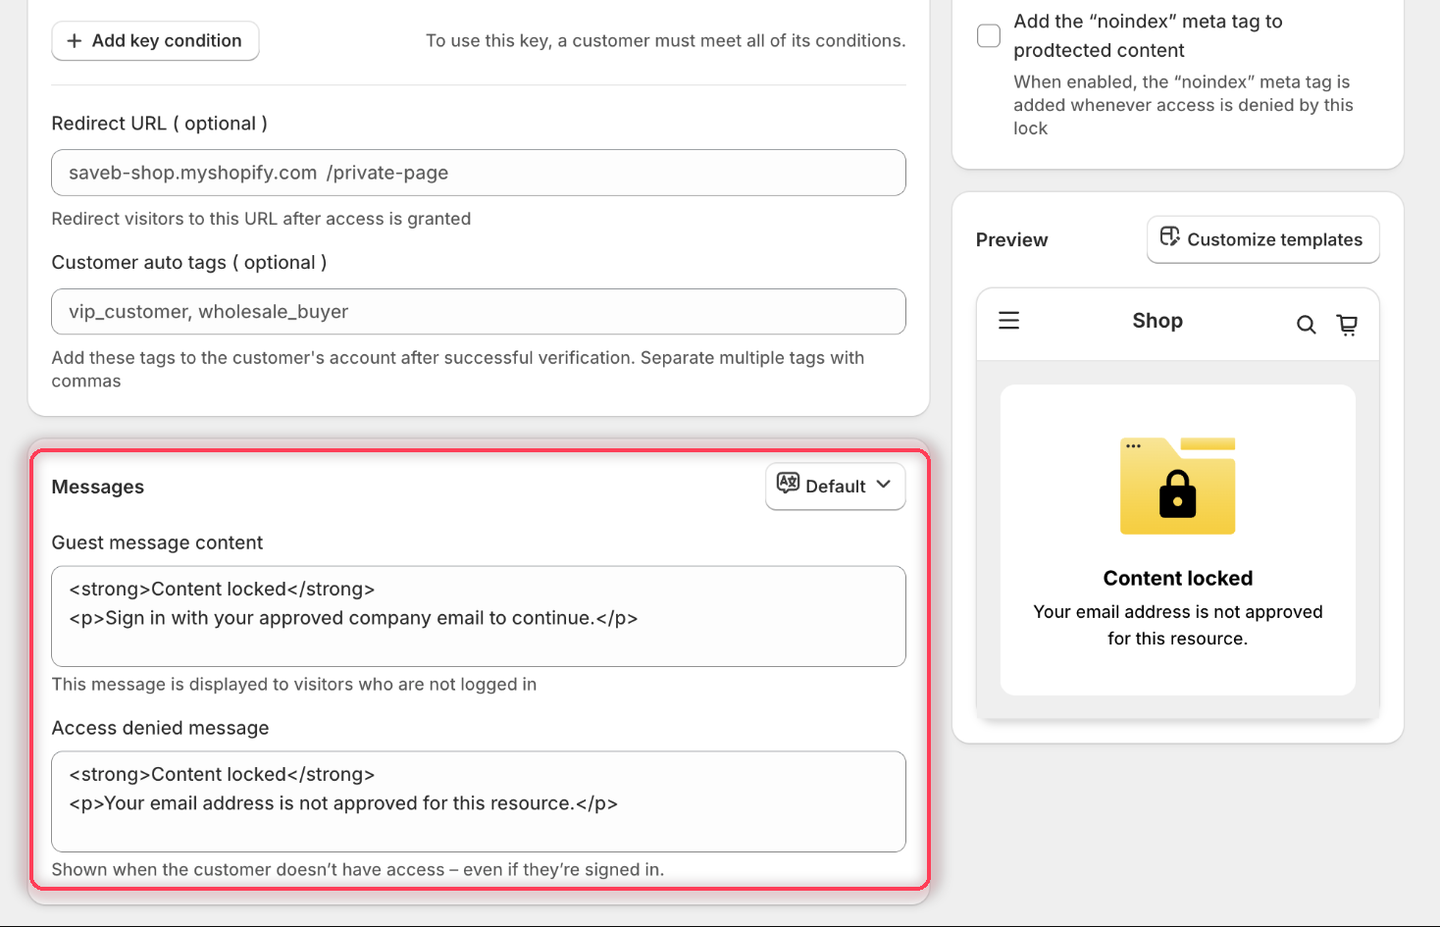Click the Shop title in preview header

[1157, 321]
